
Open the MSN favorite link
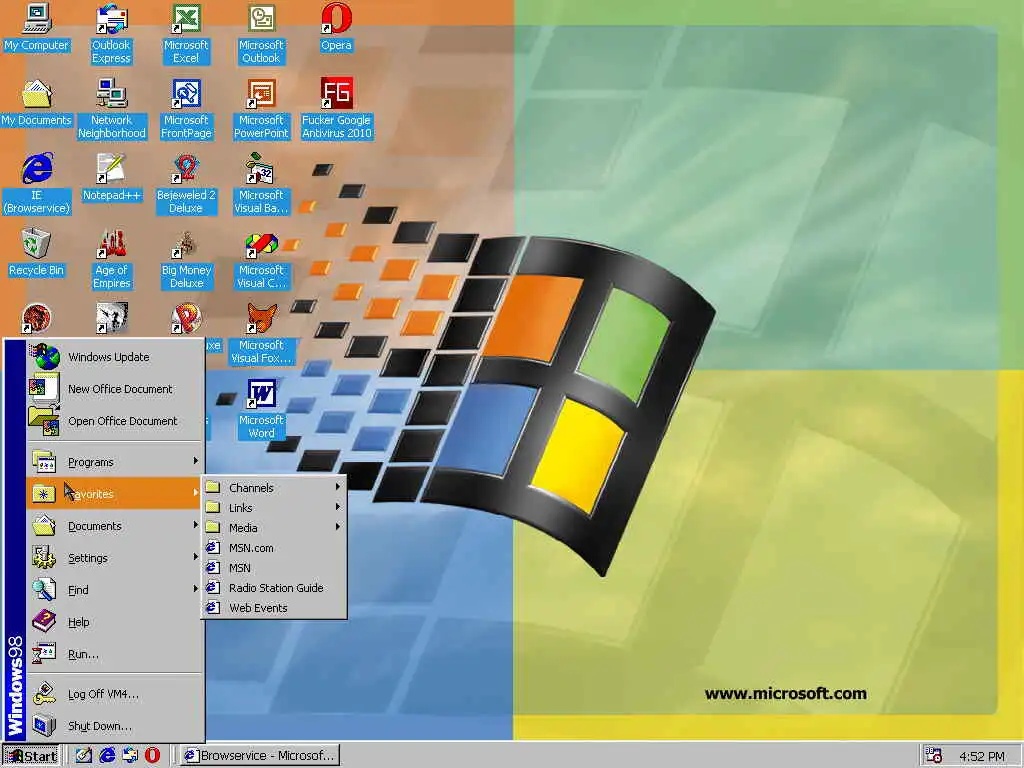click(x=274, y=568)
